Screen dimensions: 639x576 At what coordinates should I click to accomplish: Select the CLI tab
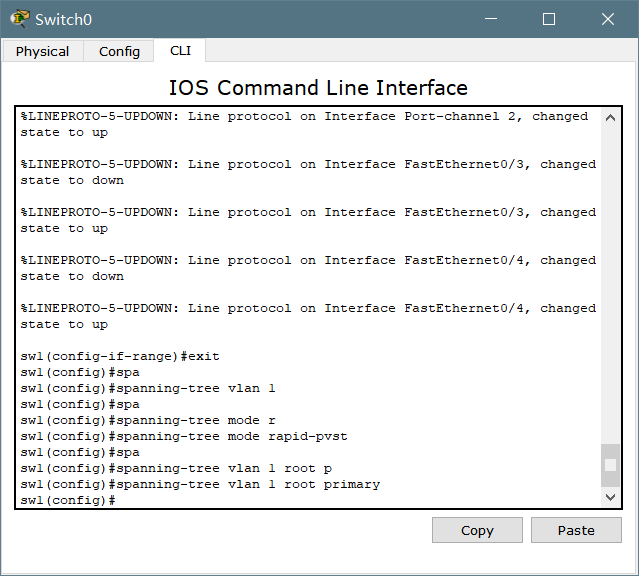180,50
